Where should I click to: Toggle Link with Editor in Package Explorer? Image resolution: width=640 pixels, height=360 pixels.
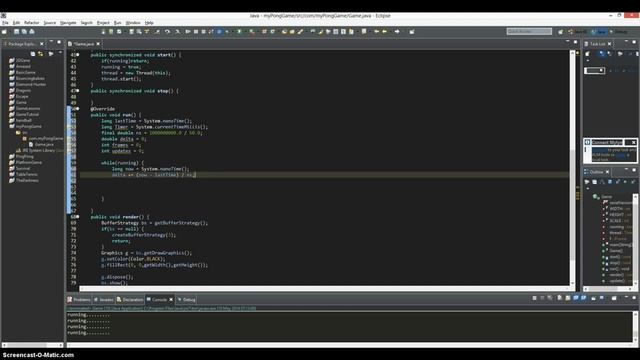point(40,54)
